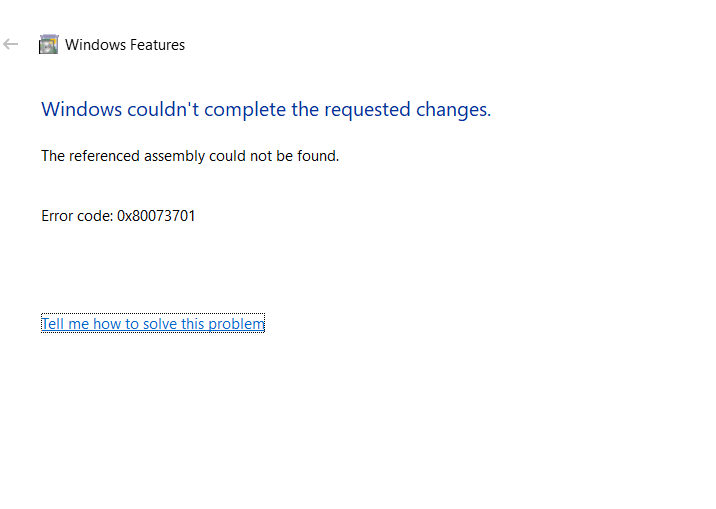Select the Windows Features title label

tap(125, 45)
